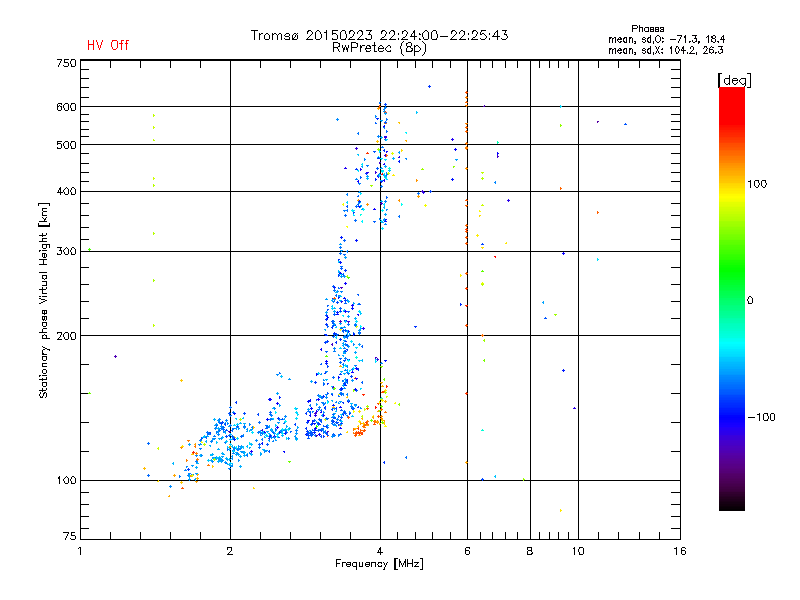Screen dimensions: 800x600
Task: Select the O-mode mean -71.3 statistics line
Action: pos(665,39)
